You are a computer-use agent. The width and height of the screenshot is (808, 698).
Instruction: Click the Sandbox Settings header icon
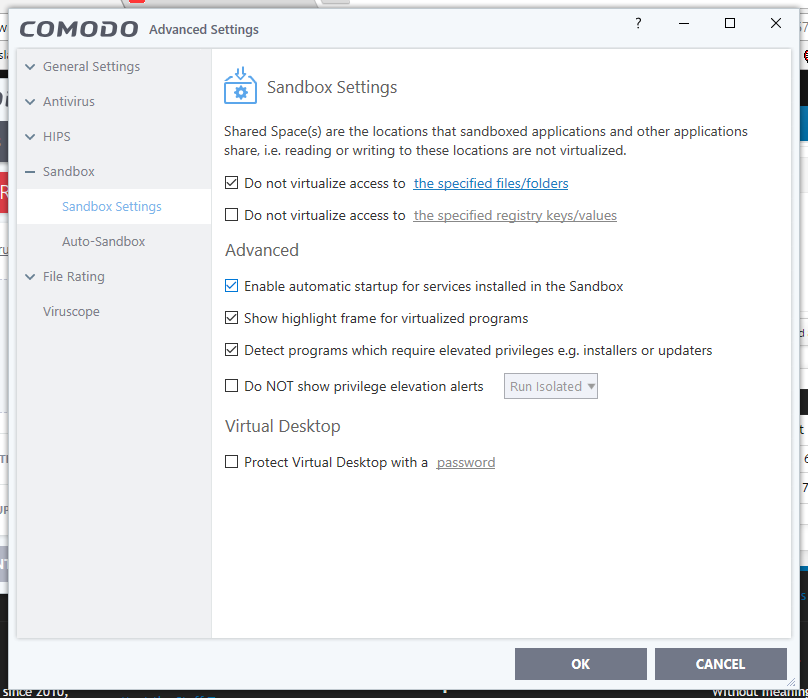click(240, 86)
